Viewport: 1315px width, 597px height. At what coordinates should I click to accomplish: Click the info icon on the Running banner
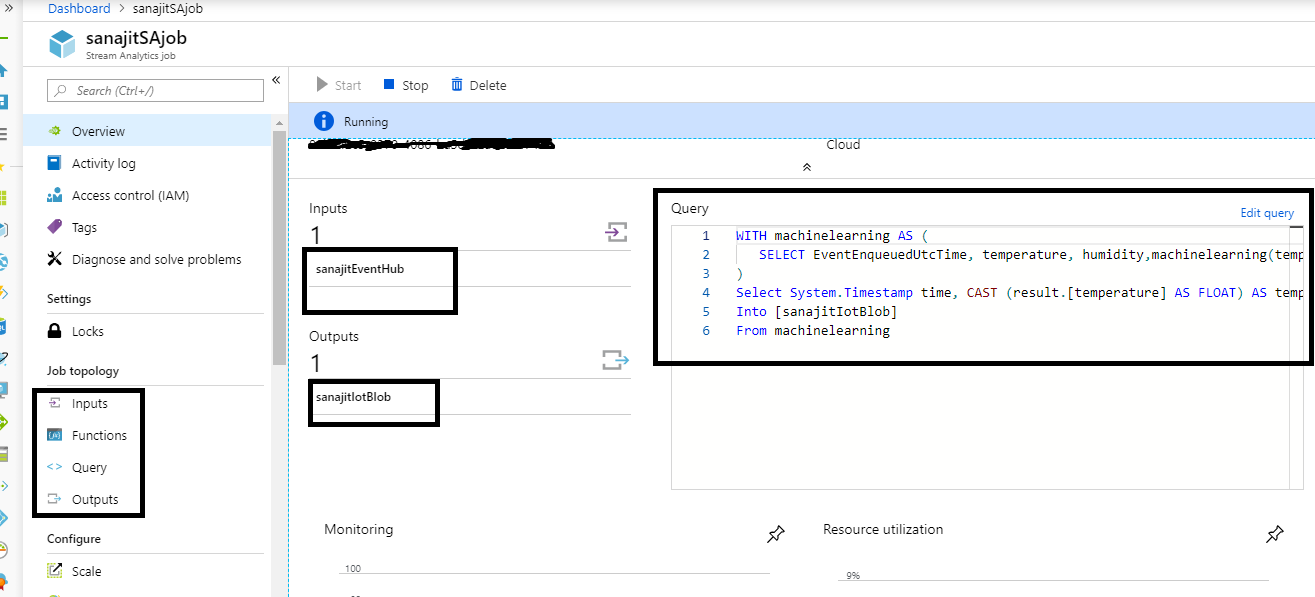323,120
